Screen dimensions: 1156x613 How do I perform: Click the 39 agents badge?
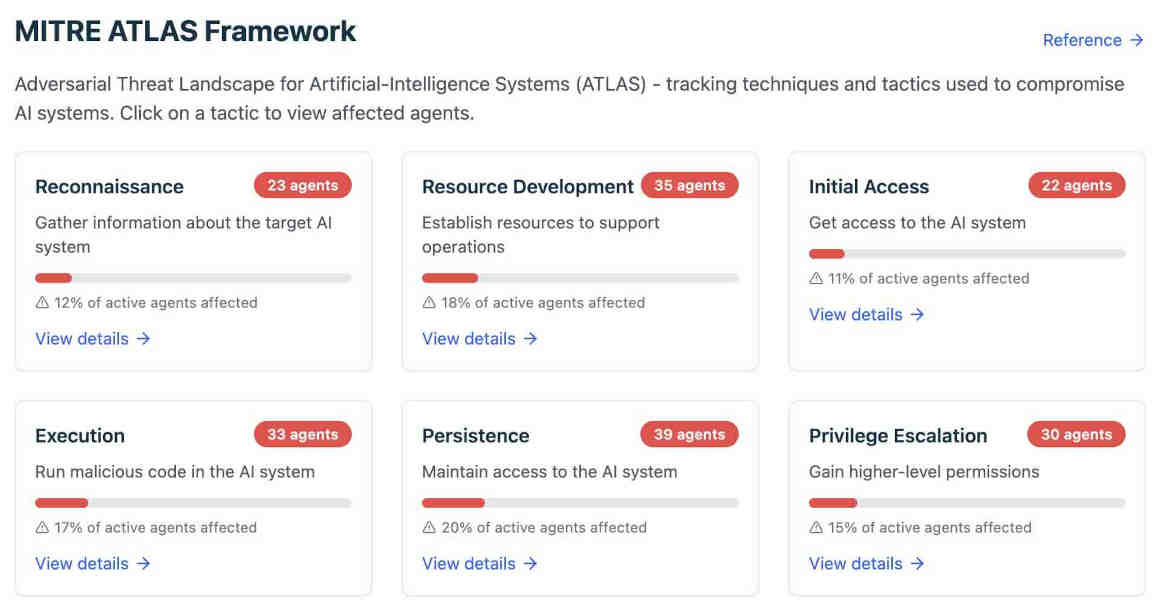pyautogui.click(x=690, y=434)
